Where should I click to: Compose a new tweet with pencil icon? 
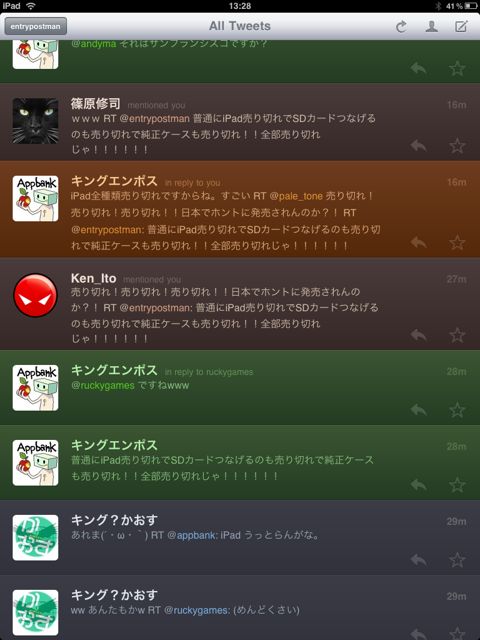461,27
